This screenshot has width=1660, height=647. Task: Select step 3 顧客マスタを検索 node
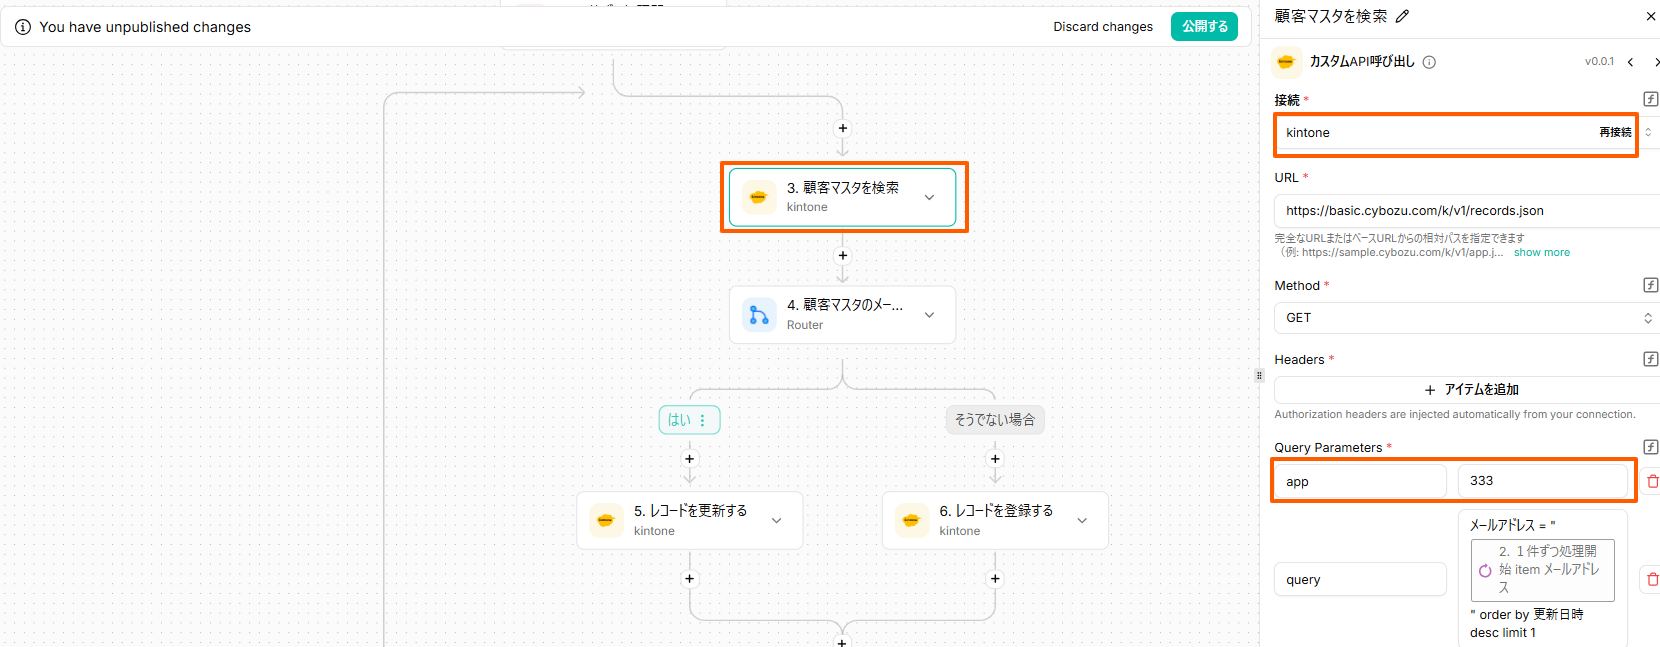click(842, 197)
